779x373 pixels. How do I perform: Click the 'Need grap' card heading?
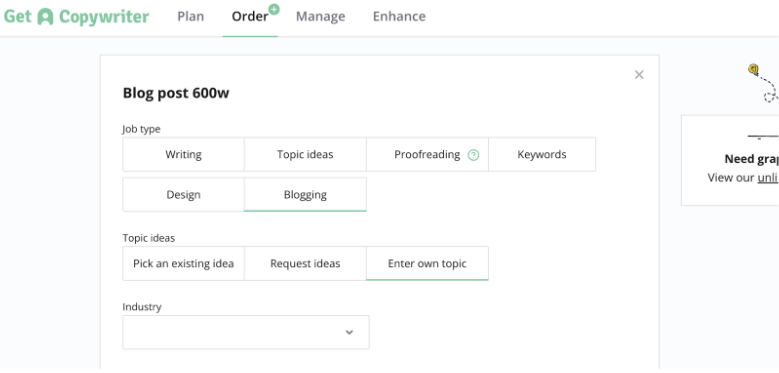point(751,159)
